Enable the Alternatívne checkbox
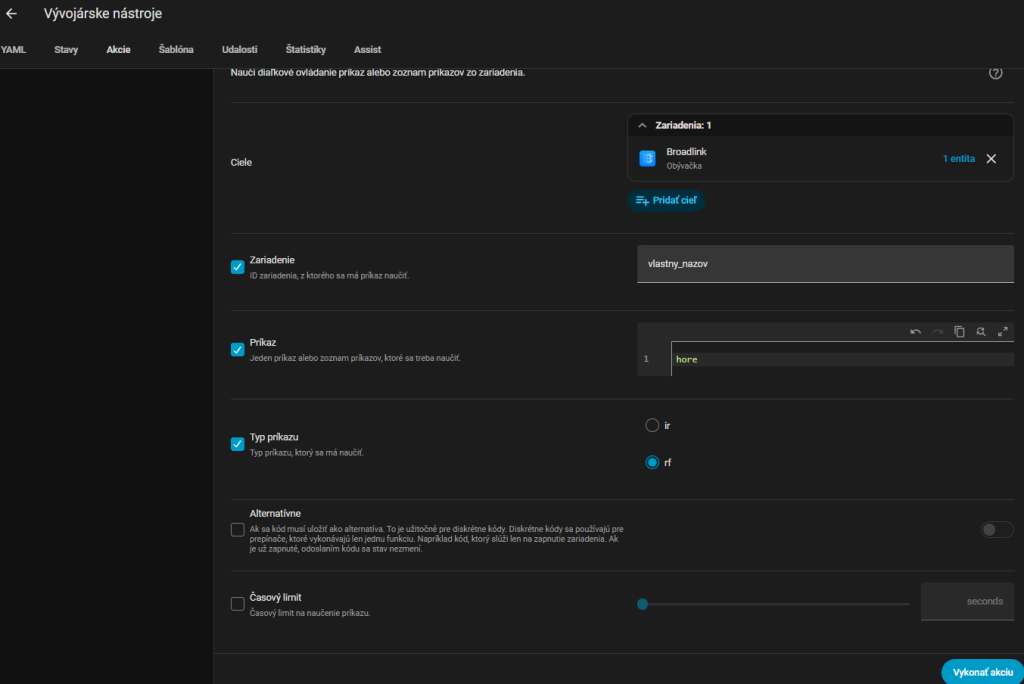Screen dimensions: 1024x684 [x=238, y=530]
